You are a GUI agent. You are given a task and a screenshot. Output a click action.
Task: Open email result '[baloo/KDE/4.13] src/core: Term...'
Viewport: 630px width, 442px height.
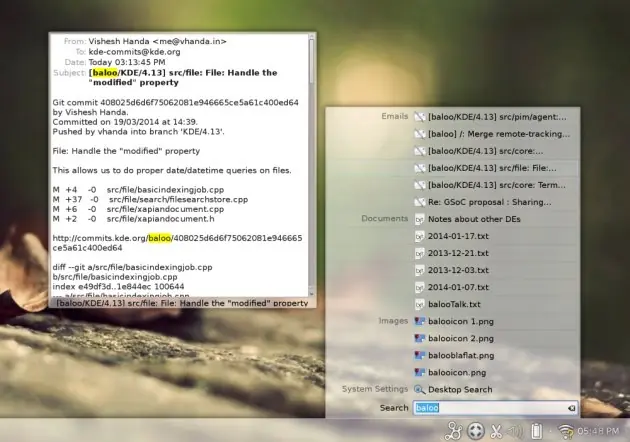(x=497, y=185)
